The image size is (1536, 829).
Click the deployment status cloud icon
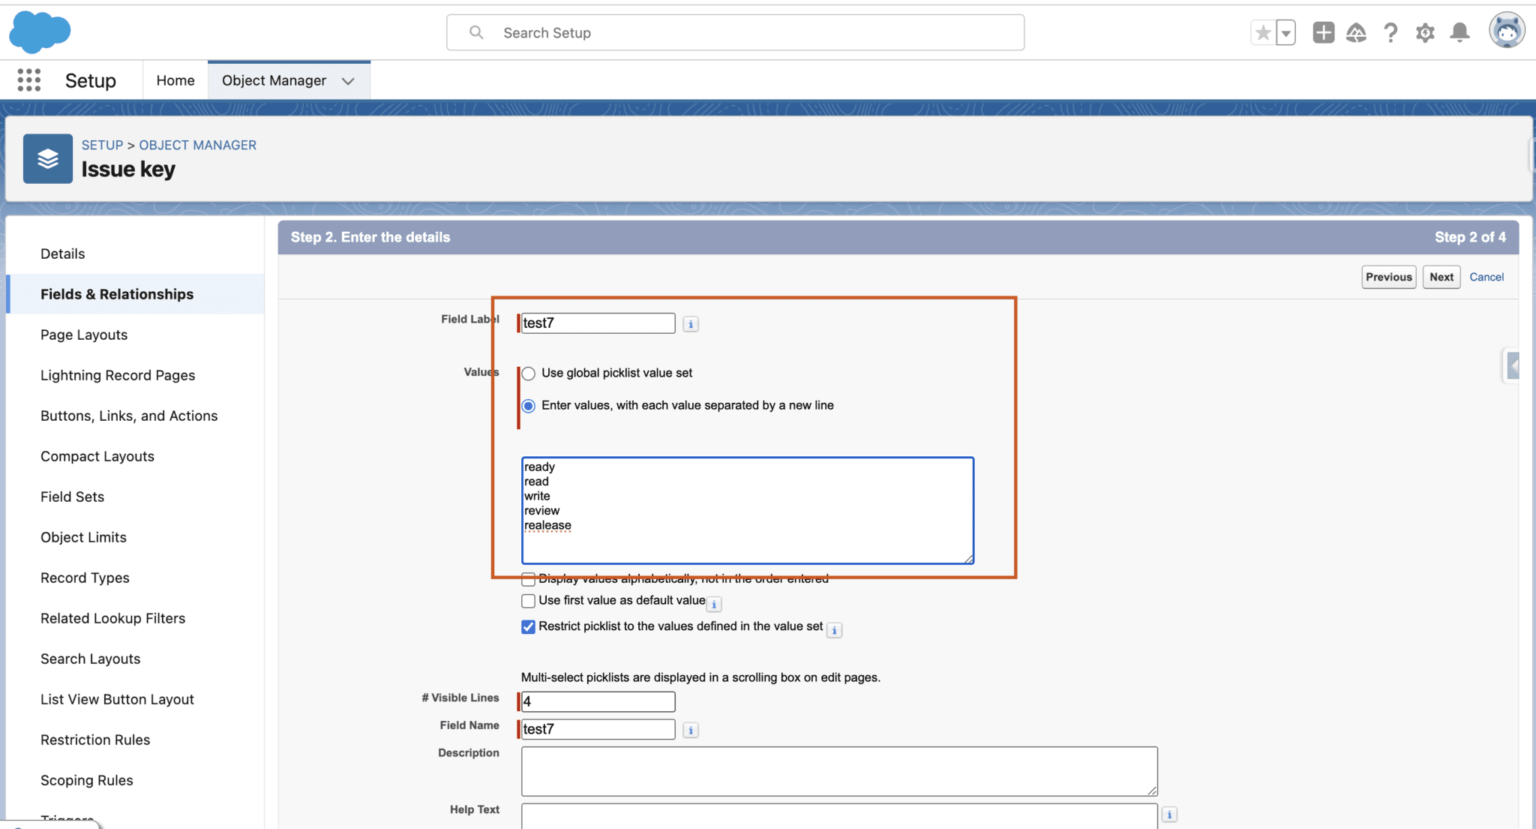tap(1357, 32)
